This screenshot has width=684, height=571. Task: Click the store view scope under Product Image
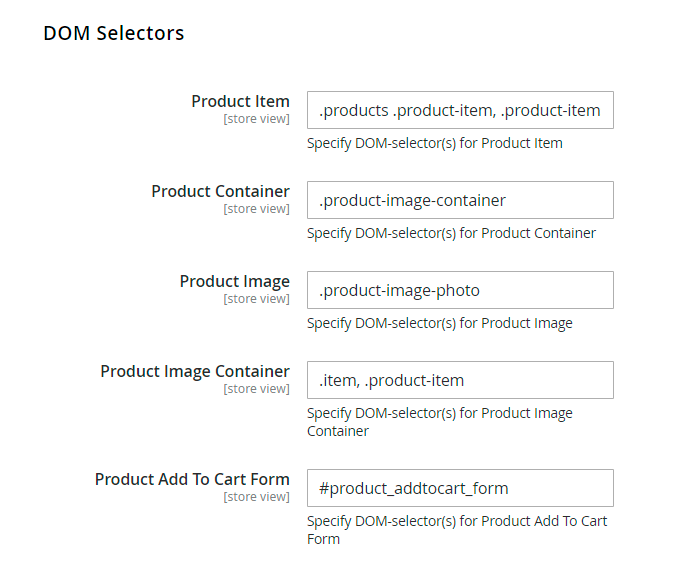pyautogui.click(x=256, y=299)
